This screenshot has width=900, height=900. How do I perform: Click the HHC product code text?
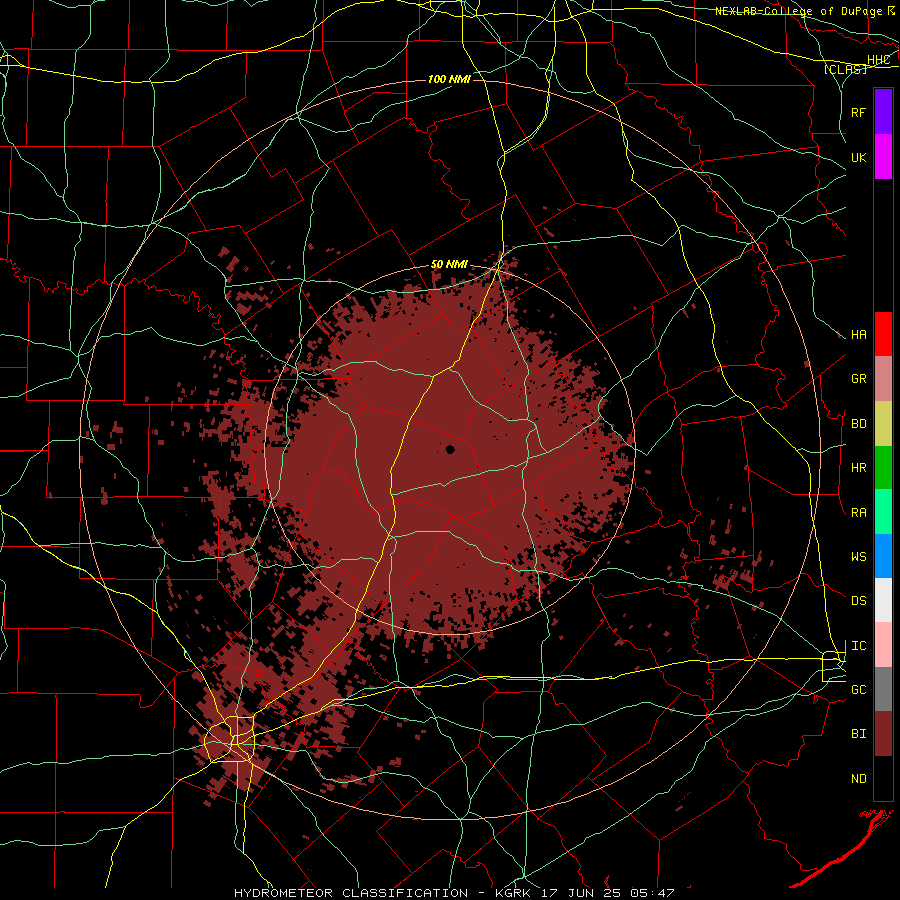[879, 60]
